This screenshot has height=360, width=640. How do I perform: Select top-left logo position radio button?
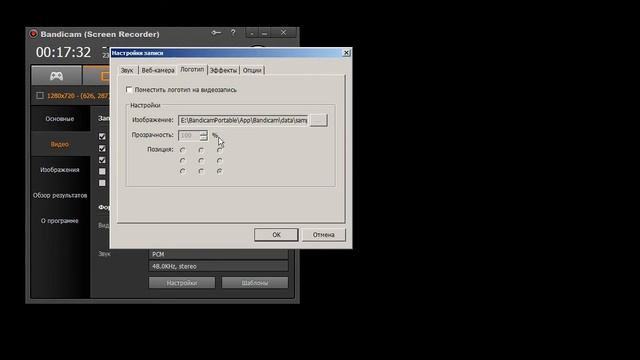[182, 150]
